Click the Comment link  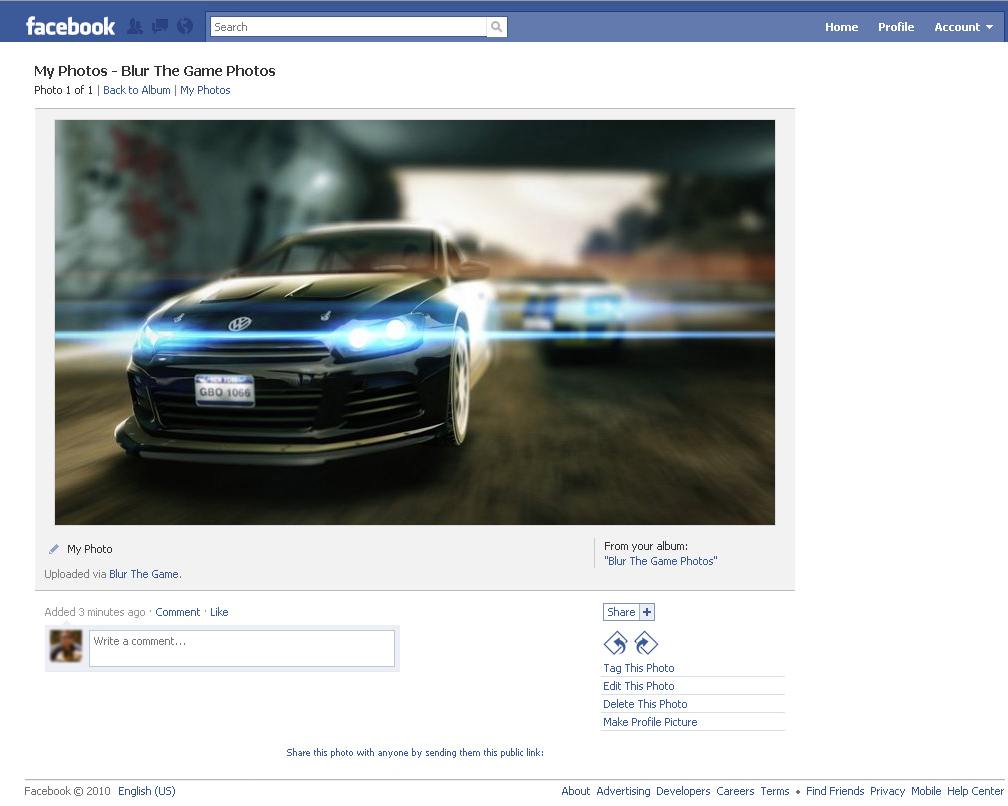[x=177, y=612]
